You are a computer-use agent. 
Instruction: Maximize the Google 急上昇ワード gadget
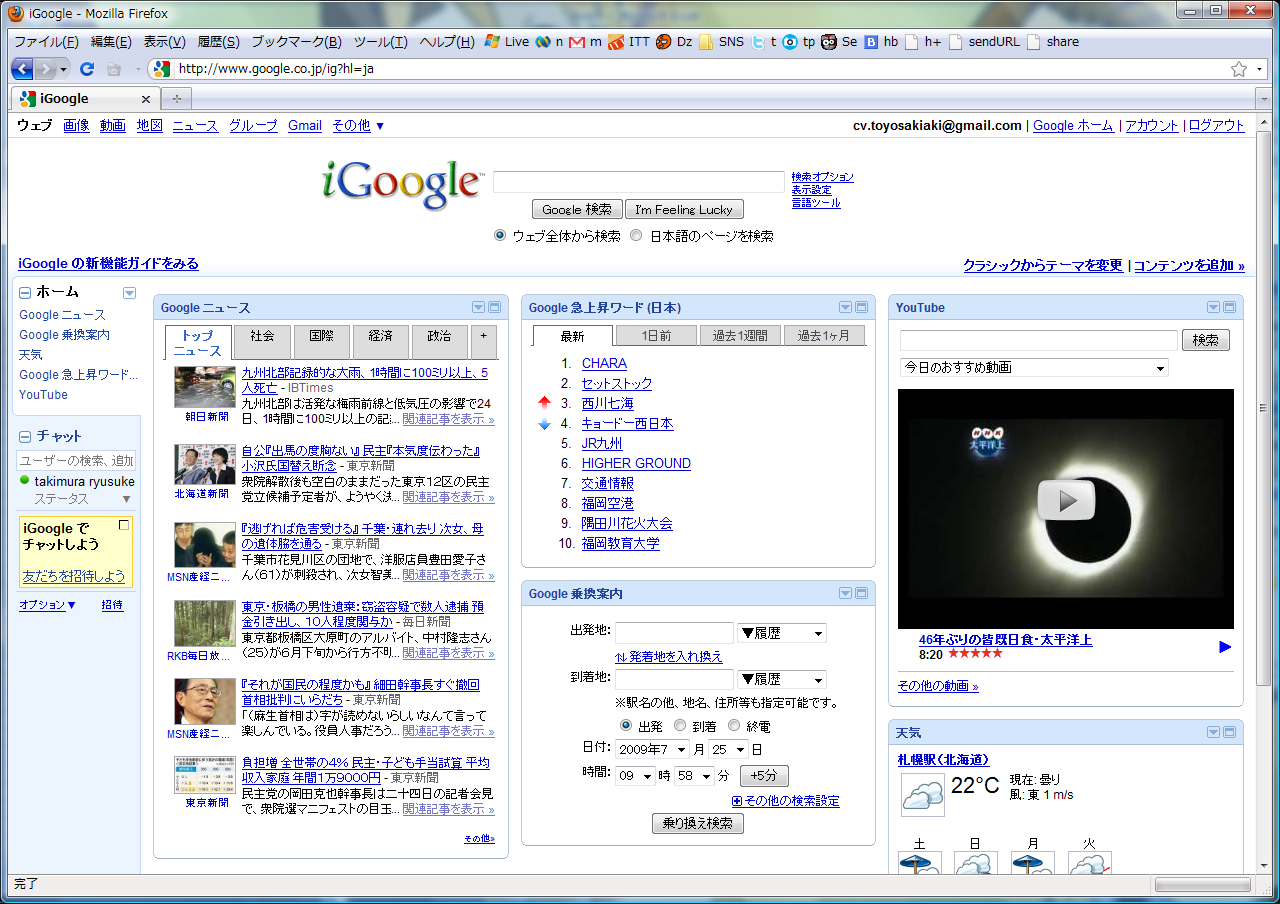tap(861, 308)
